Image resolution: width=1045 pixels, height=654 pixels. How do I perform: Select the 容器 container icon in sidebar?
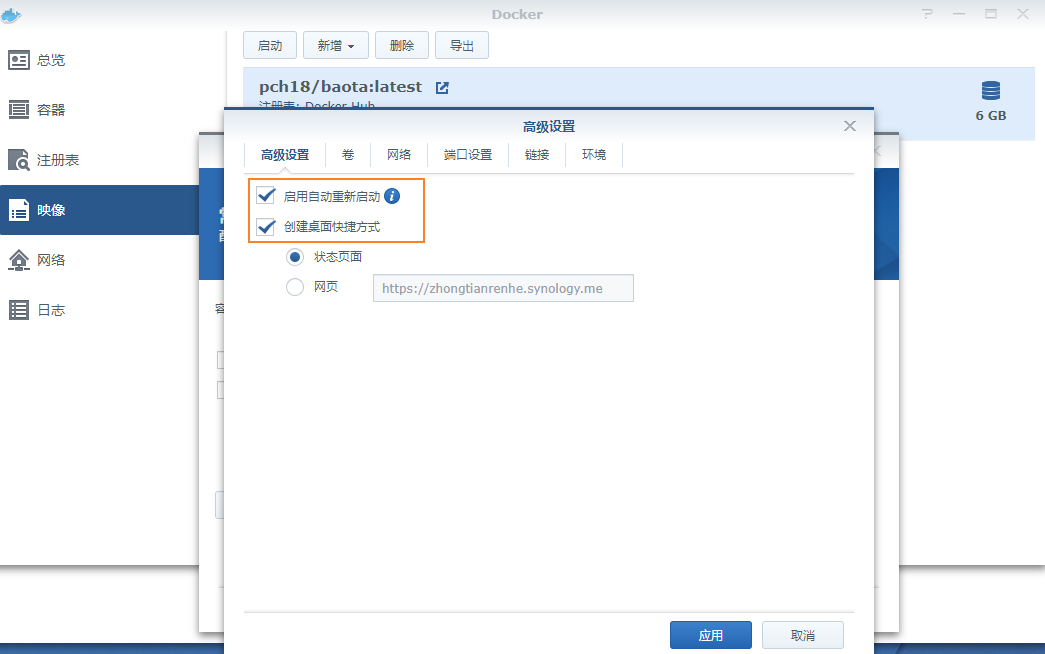pyautogui.click(x=19, y=110)
